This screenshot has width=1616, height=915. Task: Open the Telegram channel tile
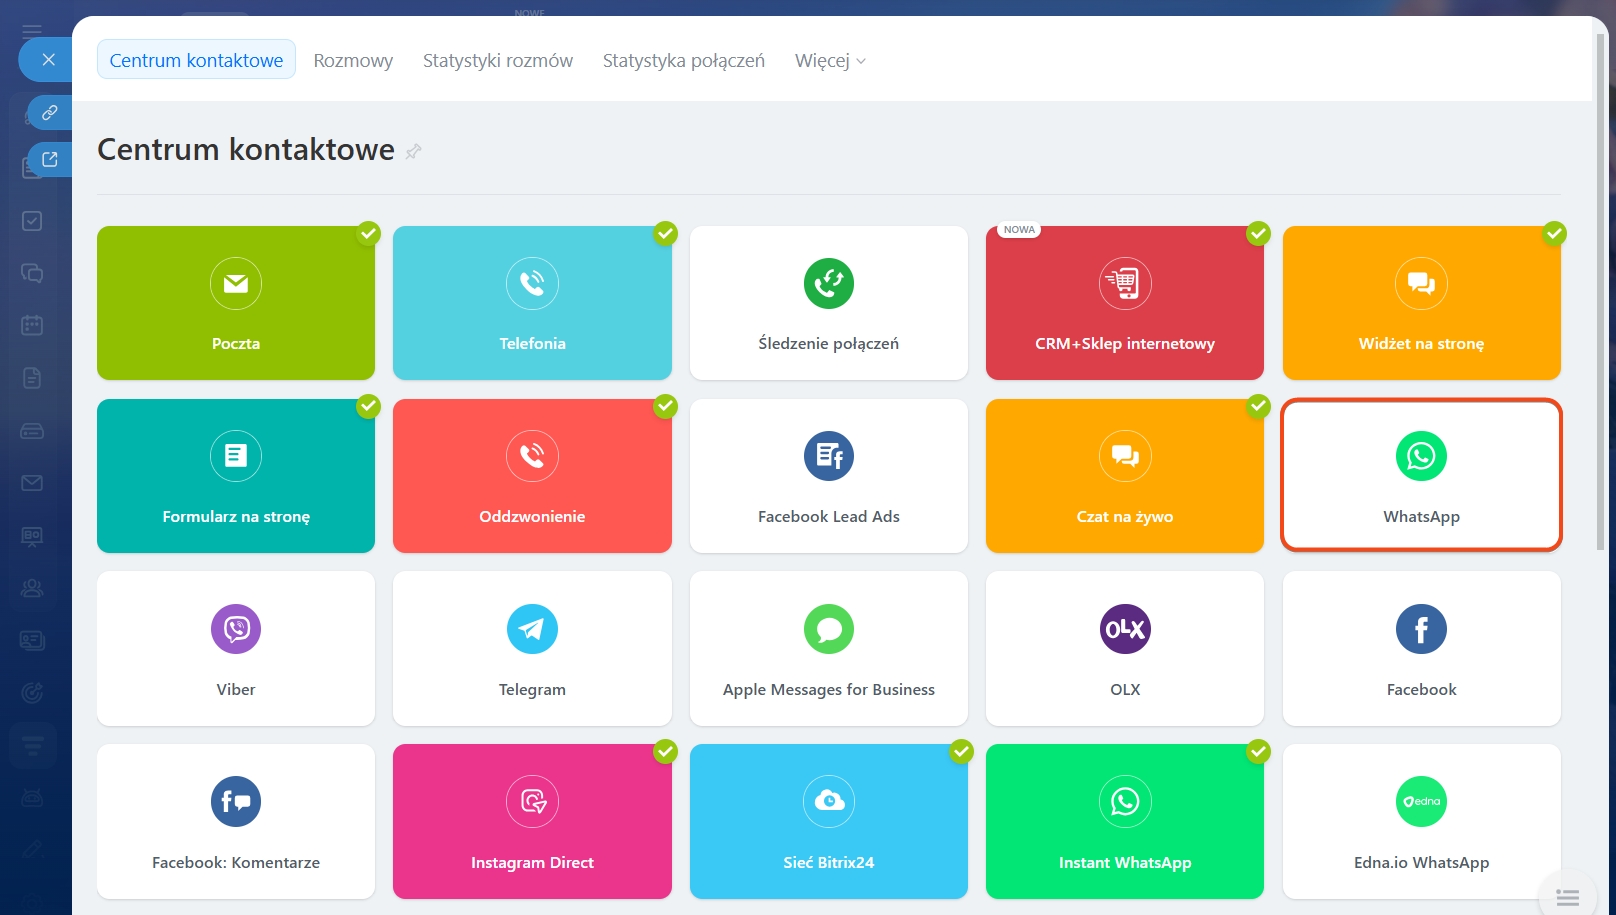pos(532,648)
